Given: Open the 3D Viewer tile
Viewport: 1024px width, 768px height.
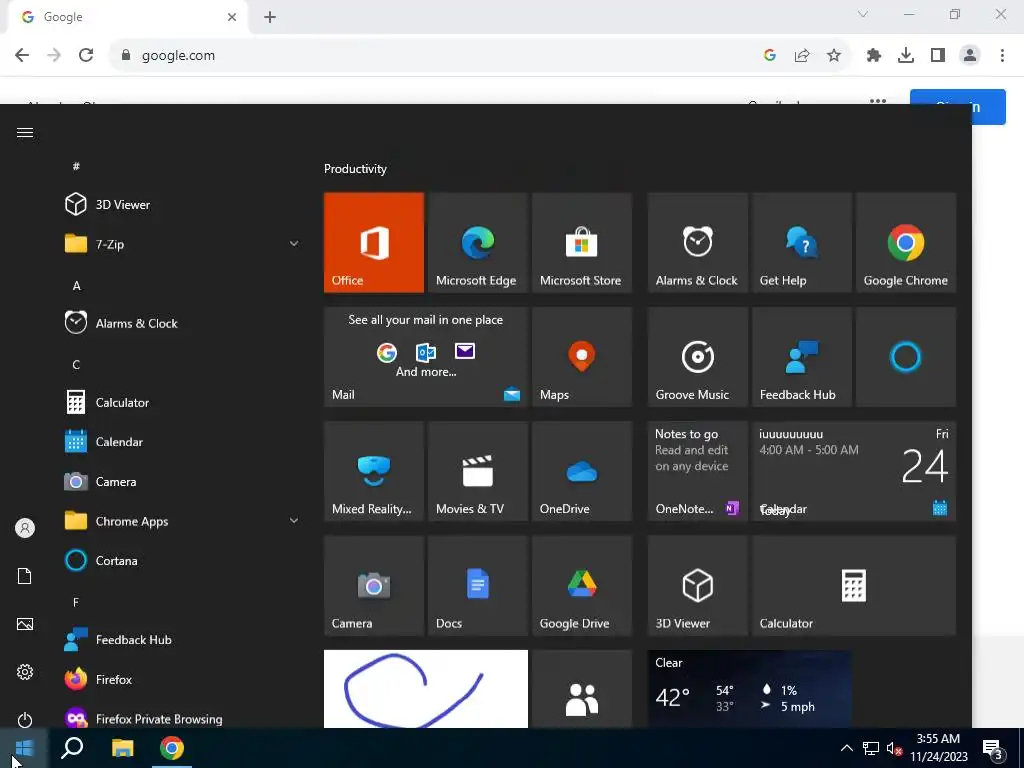Looking at the screenshot, I should pos(697,586).
